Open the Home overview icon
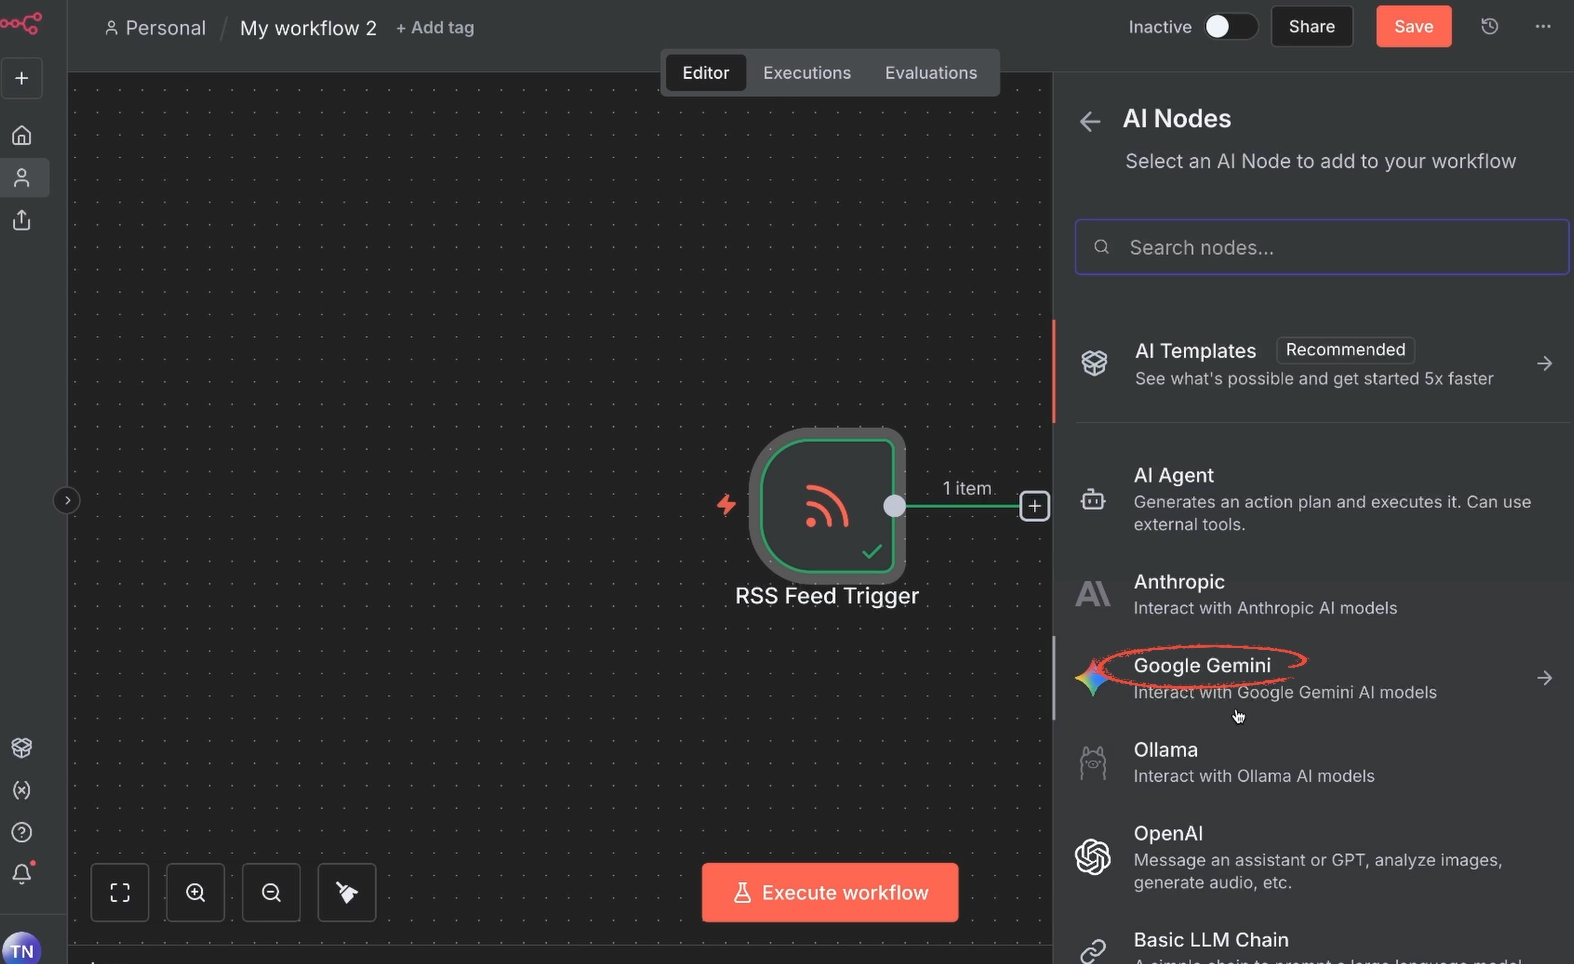The height and width of the screenshot is (964, 1574). tap(21, 135)
